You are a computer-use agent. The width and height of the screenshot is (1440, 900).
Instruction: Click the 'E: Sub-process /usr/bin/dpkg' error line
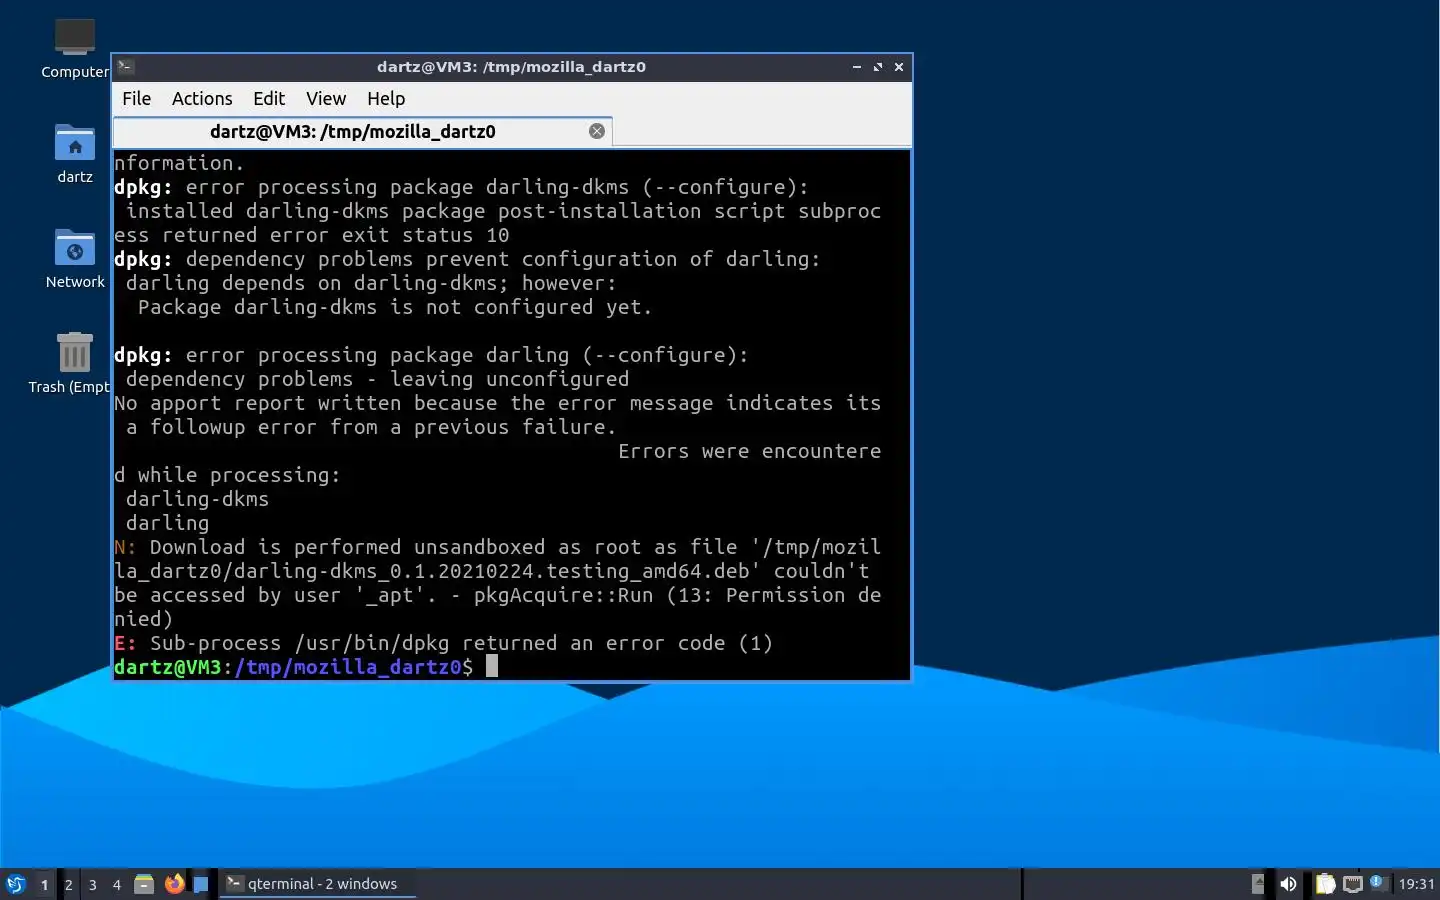444,643
